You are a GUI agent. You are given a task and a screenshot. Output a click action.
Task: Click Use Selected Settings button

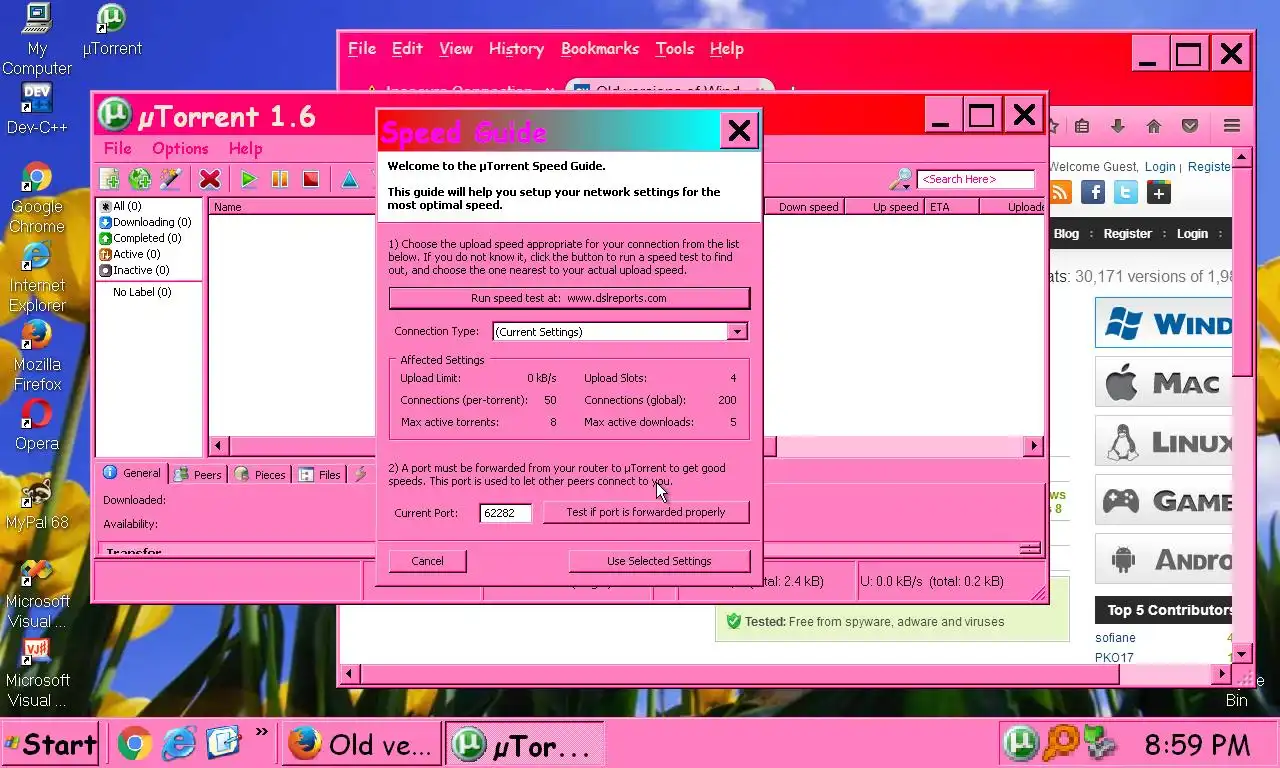coord(659,561)
